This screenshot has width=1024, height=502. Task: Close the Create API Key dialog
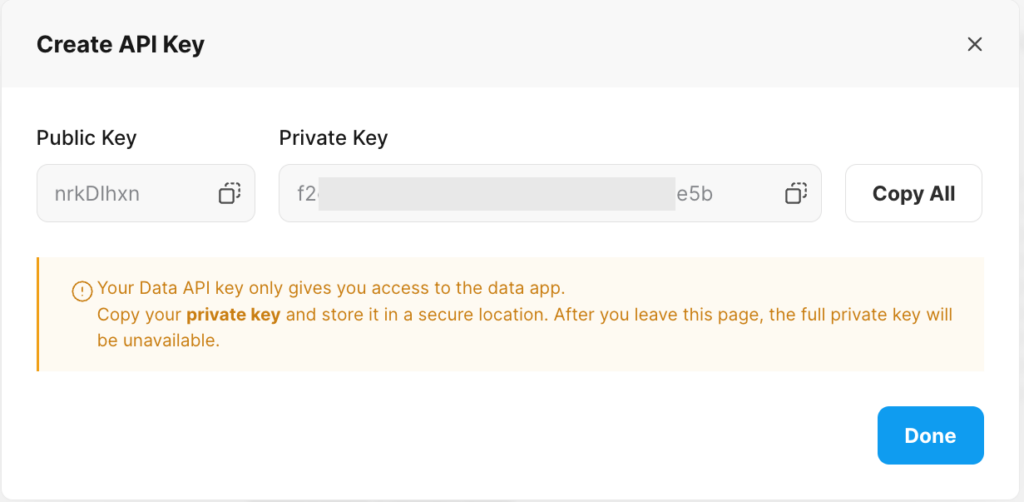[974, 44]
